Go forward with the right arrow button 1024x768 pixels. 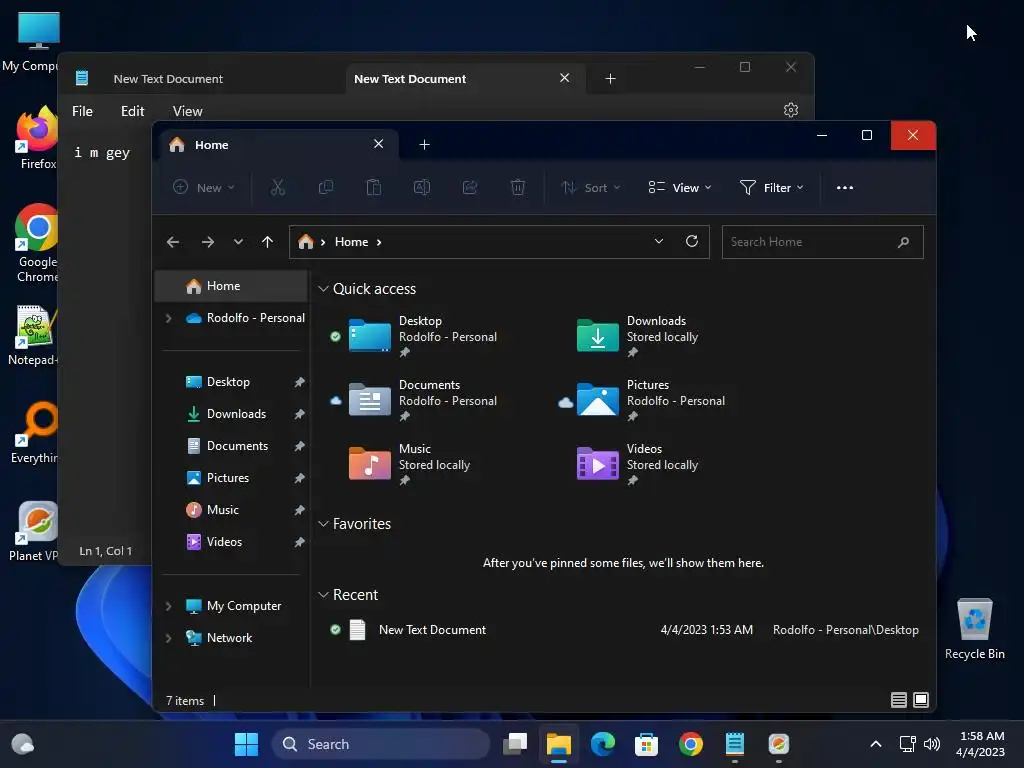pyautogui.click(x=208, y=242)
